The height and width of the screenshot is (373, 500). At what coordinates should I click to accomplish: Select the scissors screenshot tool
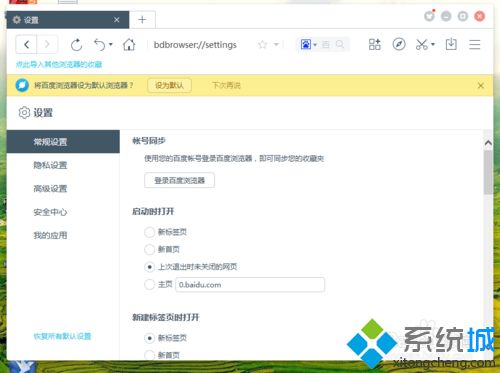tap(422, 44)
